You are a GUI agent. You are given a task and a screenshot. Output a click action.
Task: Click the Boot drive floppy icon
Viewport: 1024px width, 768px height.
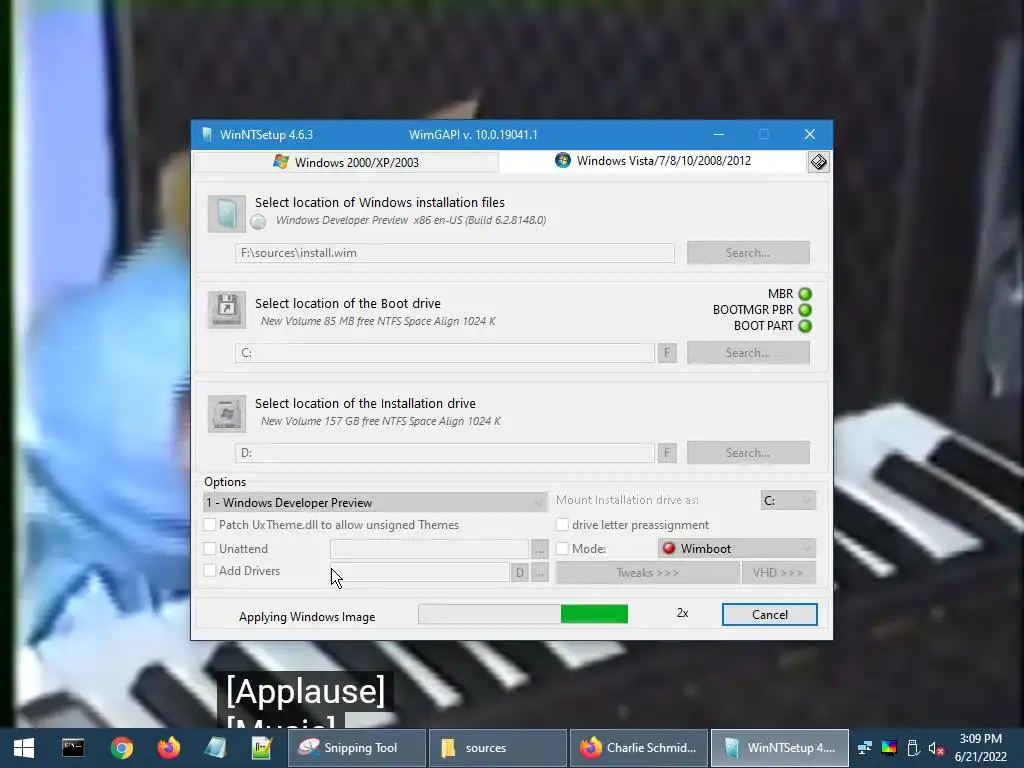(227, 310)
